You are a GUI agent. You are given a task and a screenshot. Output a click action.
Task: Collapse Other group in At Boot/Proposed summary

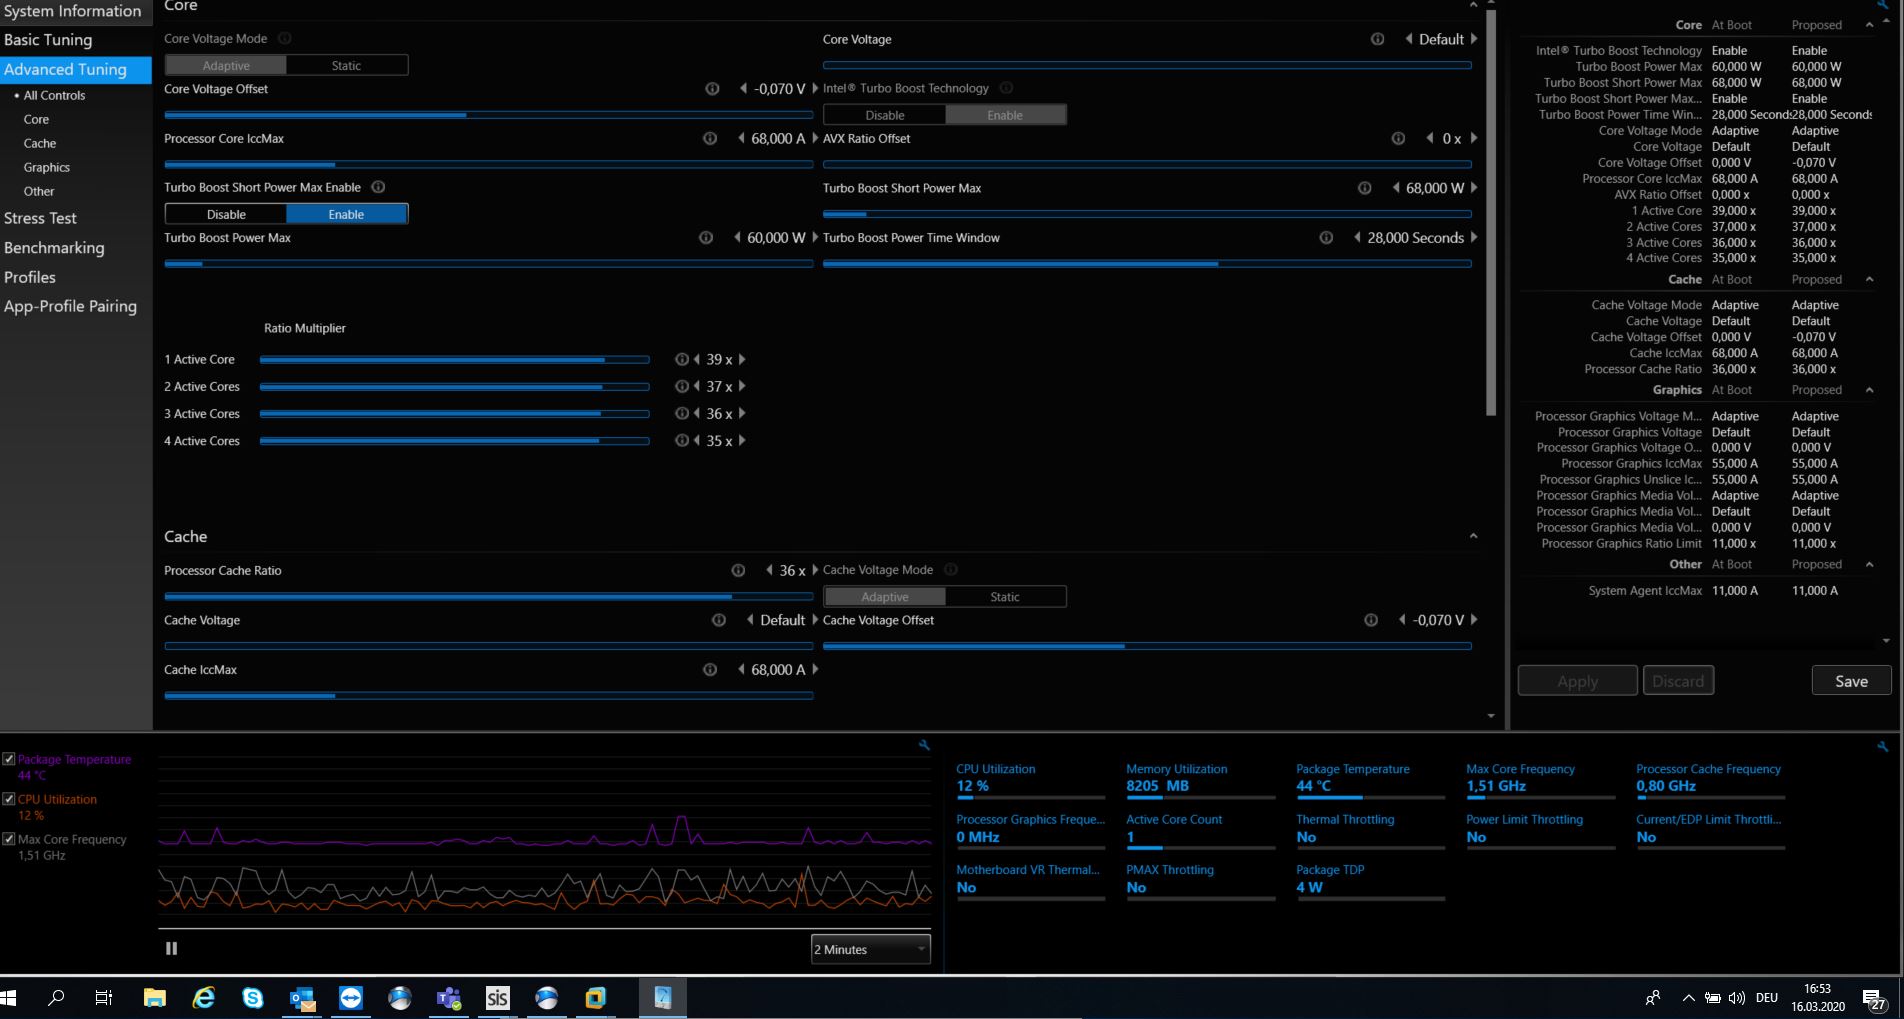[x=1869, y=564]
